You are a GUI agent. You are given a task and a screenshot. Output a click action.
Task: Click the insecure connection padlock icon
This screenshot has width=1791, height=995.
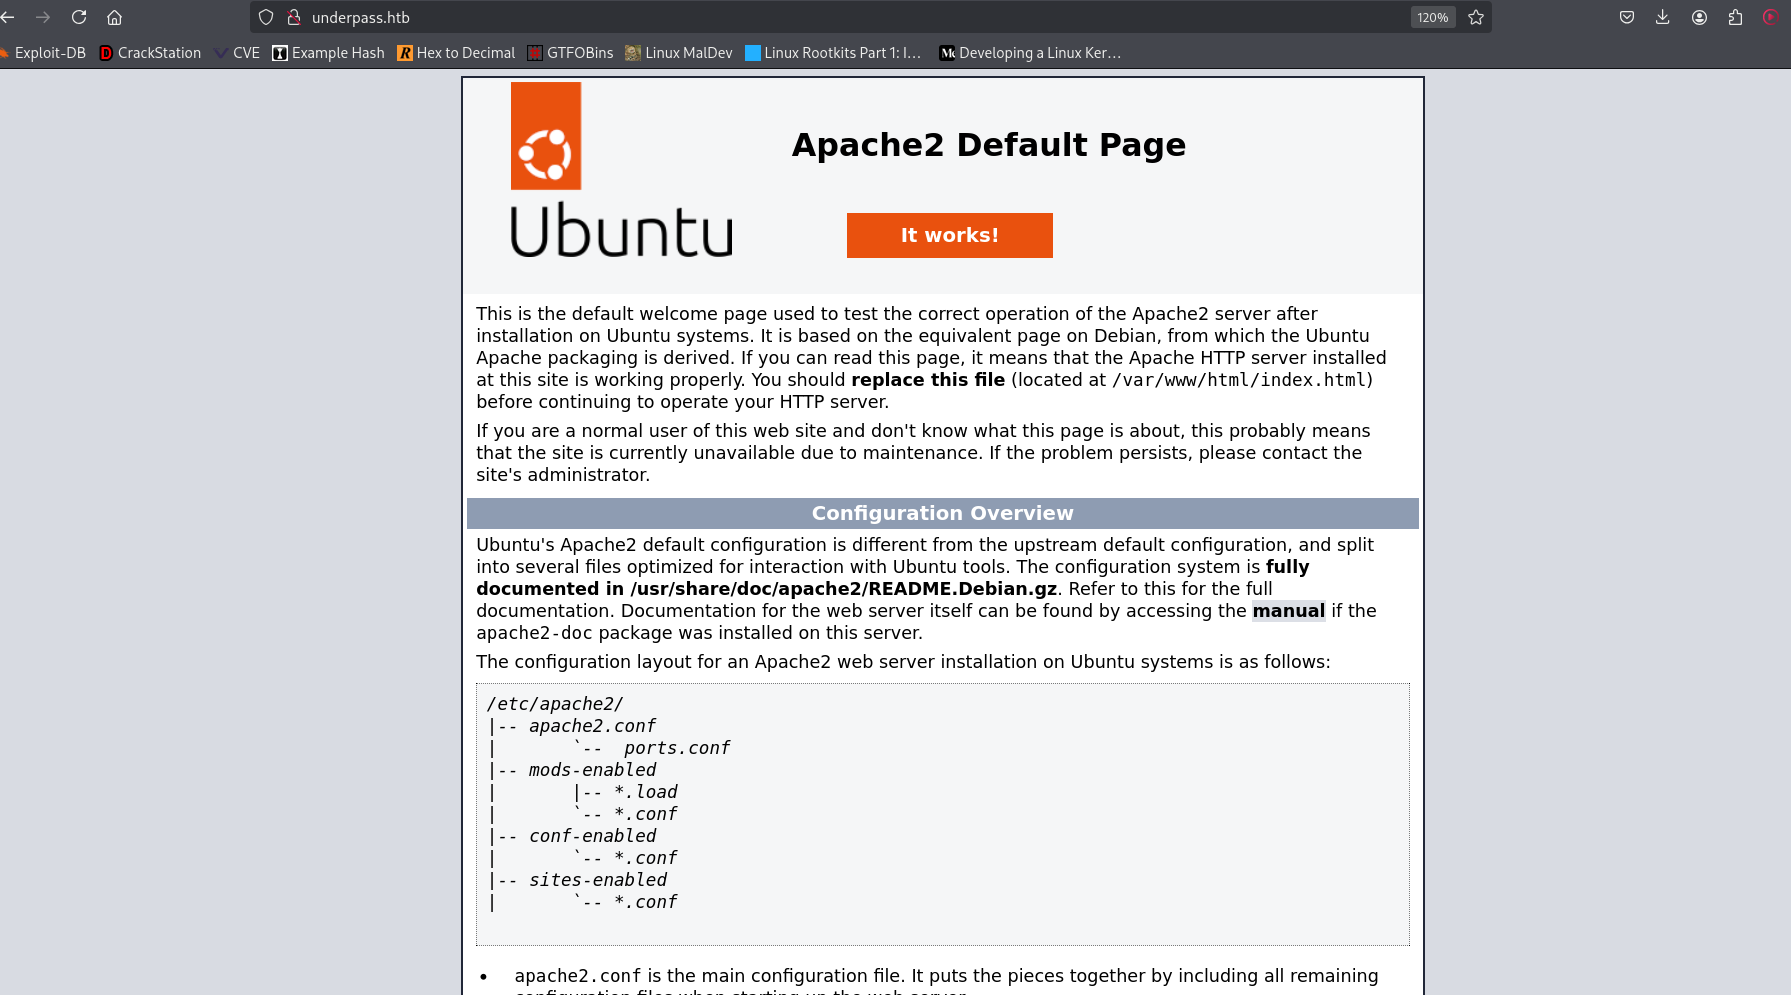point(294,17)
